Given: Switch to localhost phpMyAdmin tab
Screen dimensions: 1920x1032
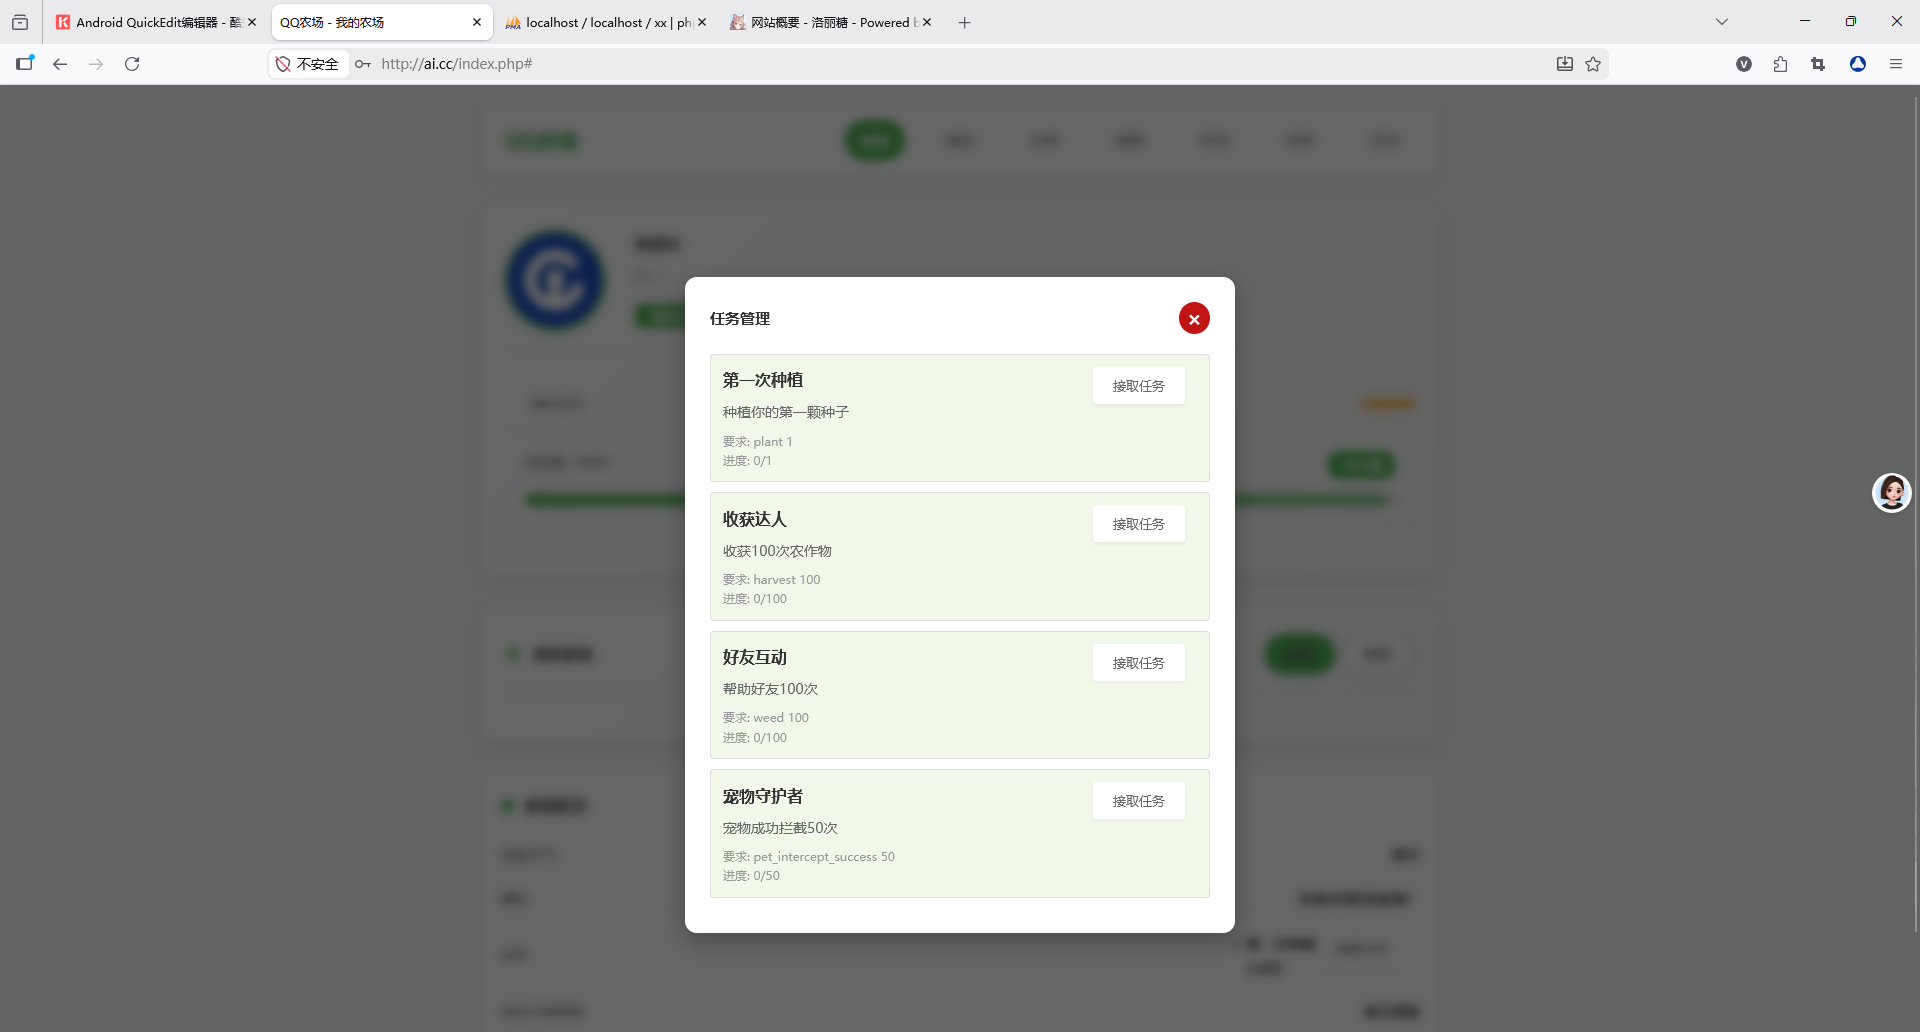Looking at the screenshot, I should coord(600,22).
